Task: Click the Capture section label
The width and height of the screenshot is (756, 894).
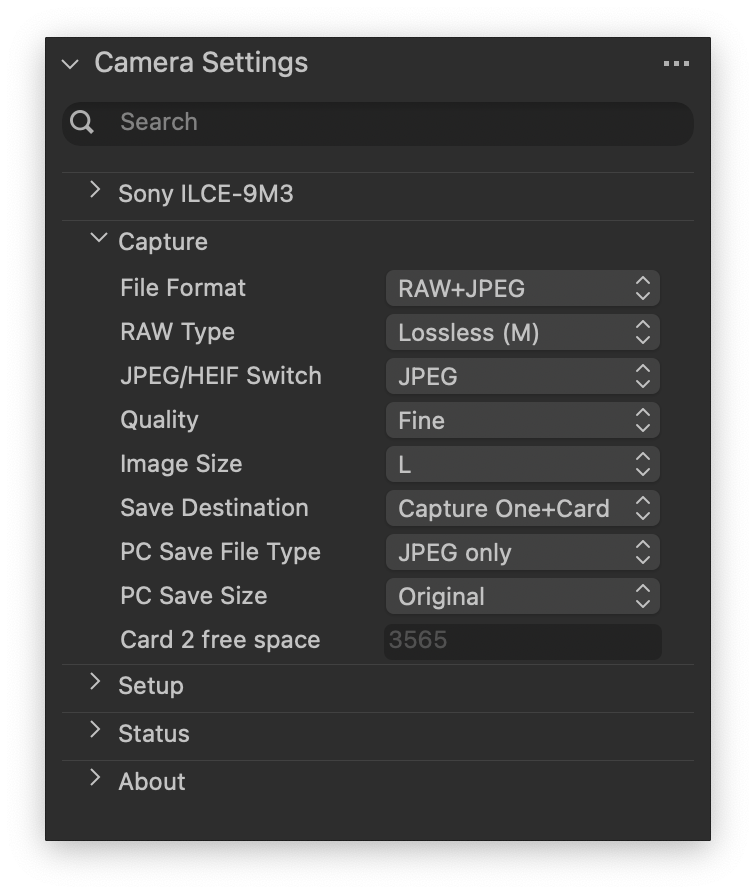Action: pyautogui.click(x=163, y=242)
